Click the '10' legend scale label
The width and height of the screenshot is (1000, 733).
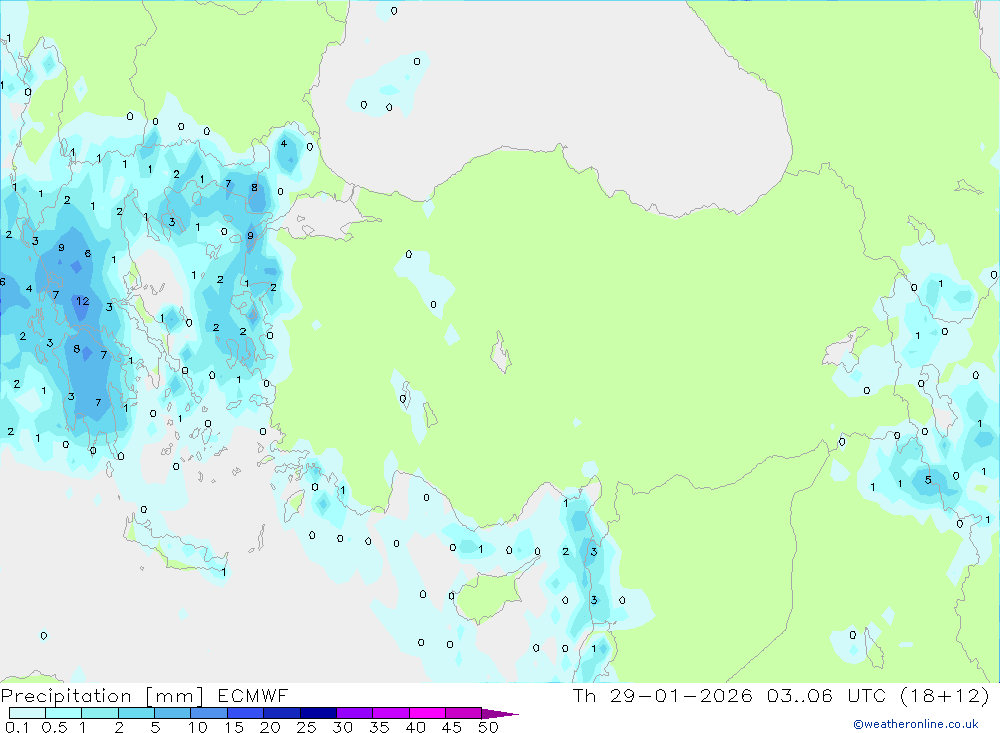[198, 727]
